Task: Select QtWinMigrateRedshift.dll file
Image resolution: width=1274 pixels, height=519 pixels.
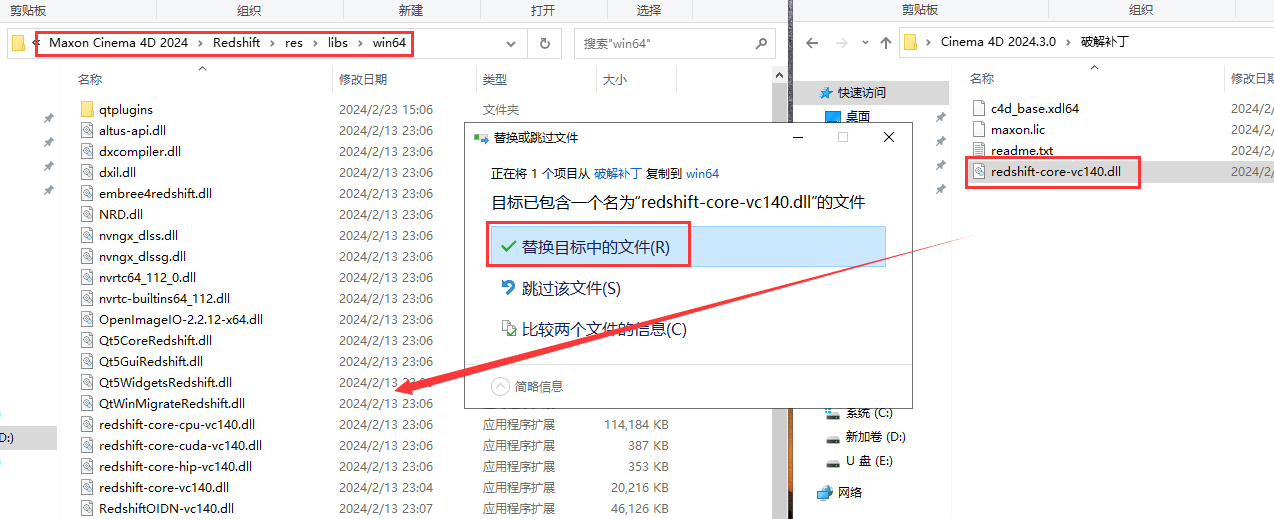Action: pyautogui.click(x=172, y=404)
